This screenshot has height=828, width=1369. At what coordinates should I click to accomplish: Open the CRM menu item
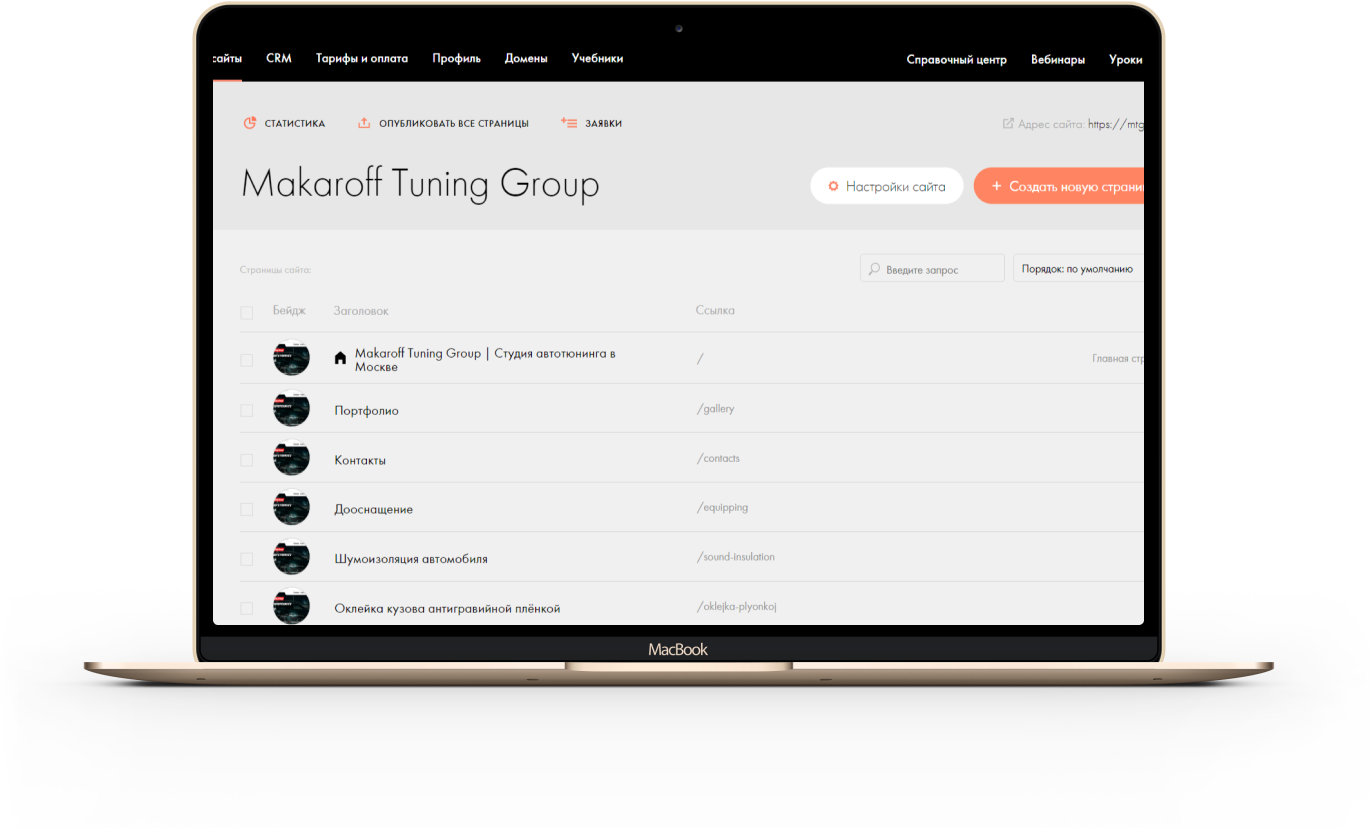click(279, 58)
